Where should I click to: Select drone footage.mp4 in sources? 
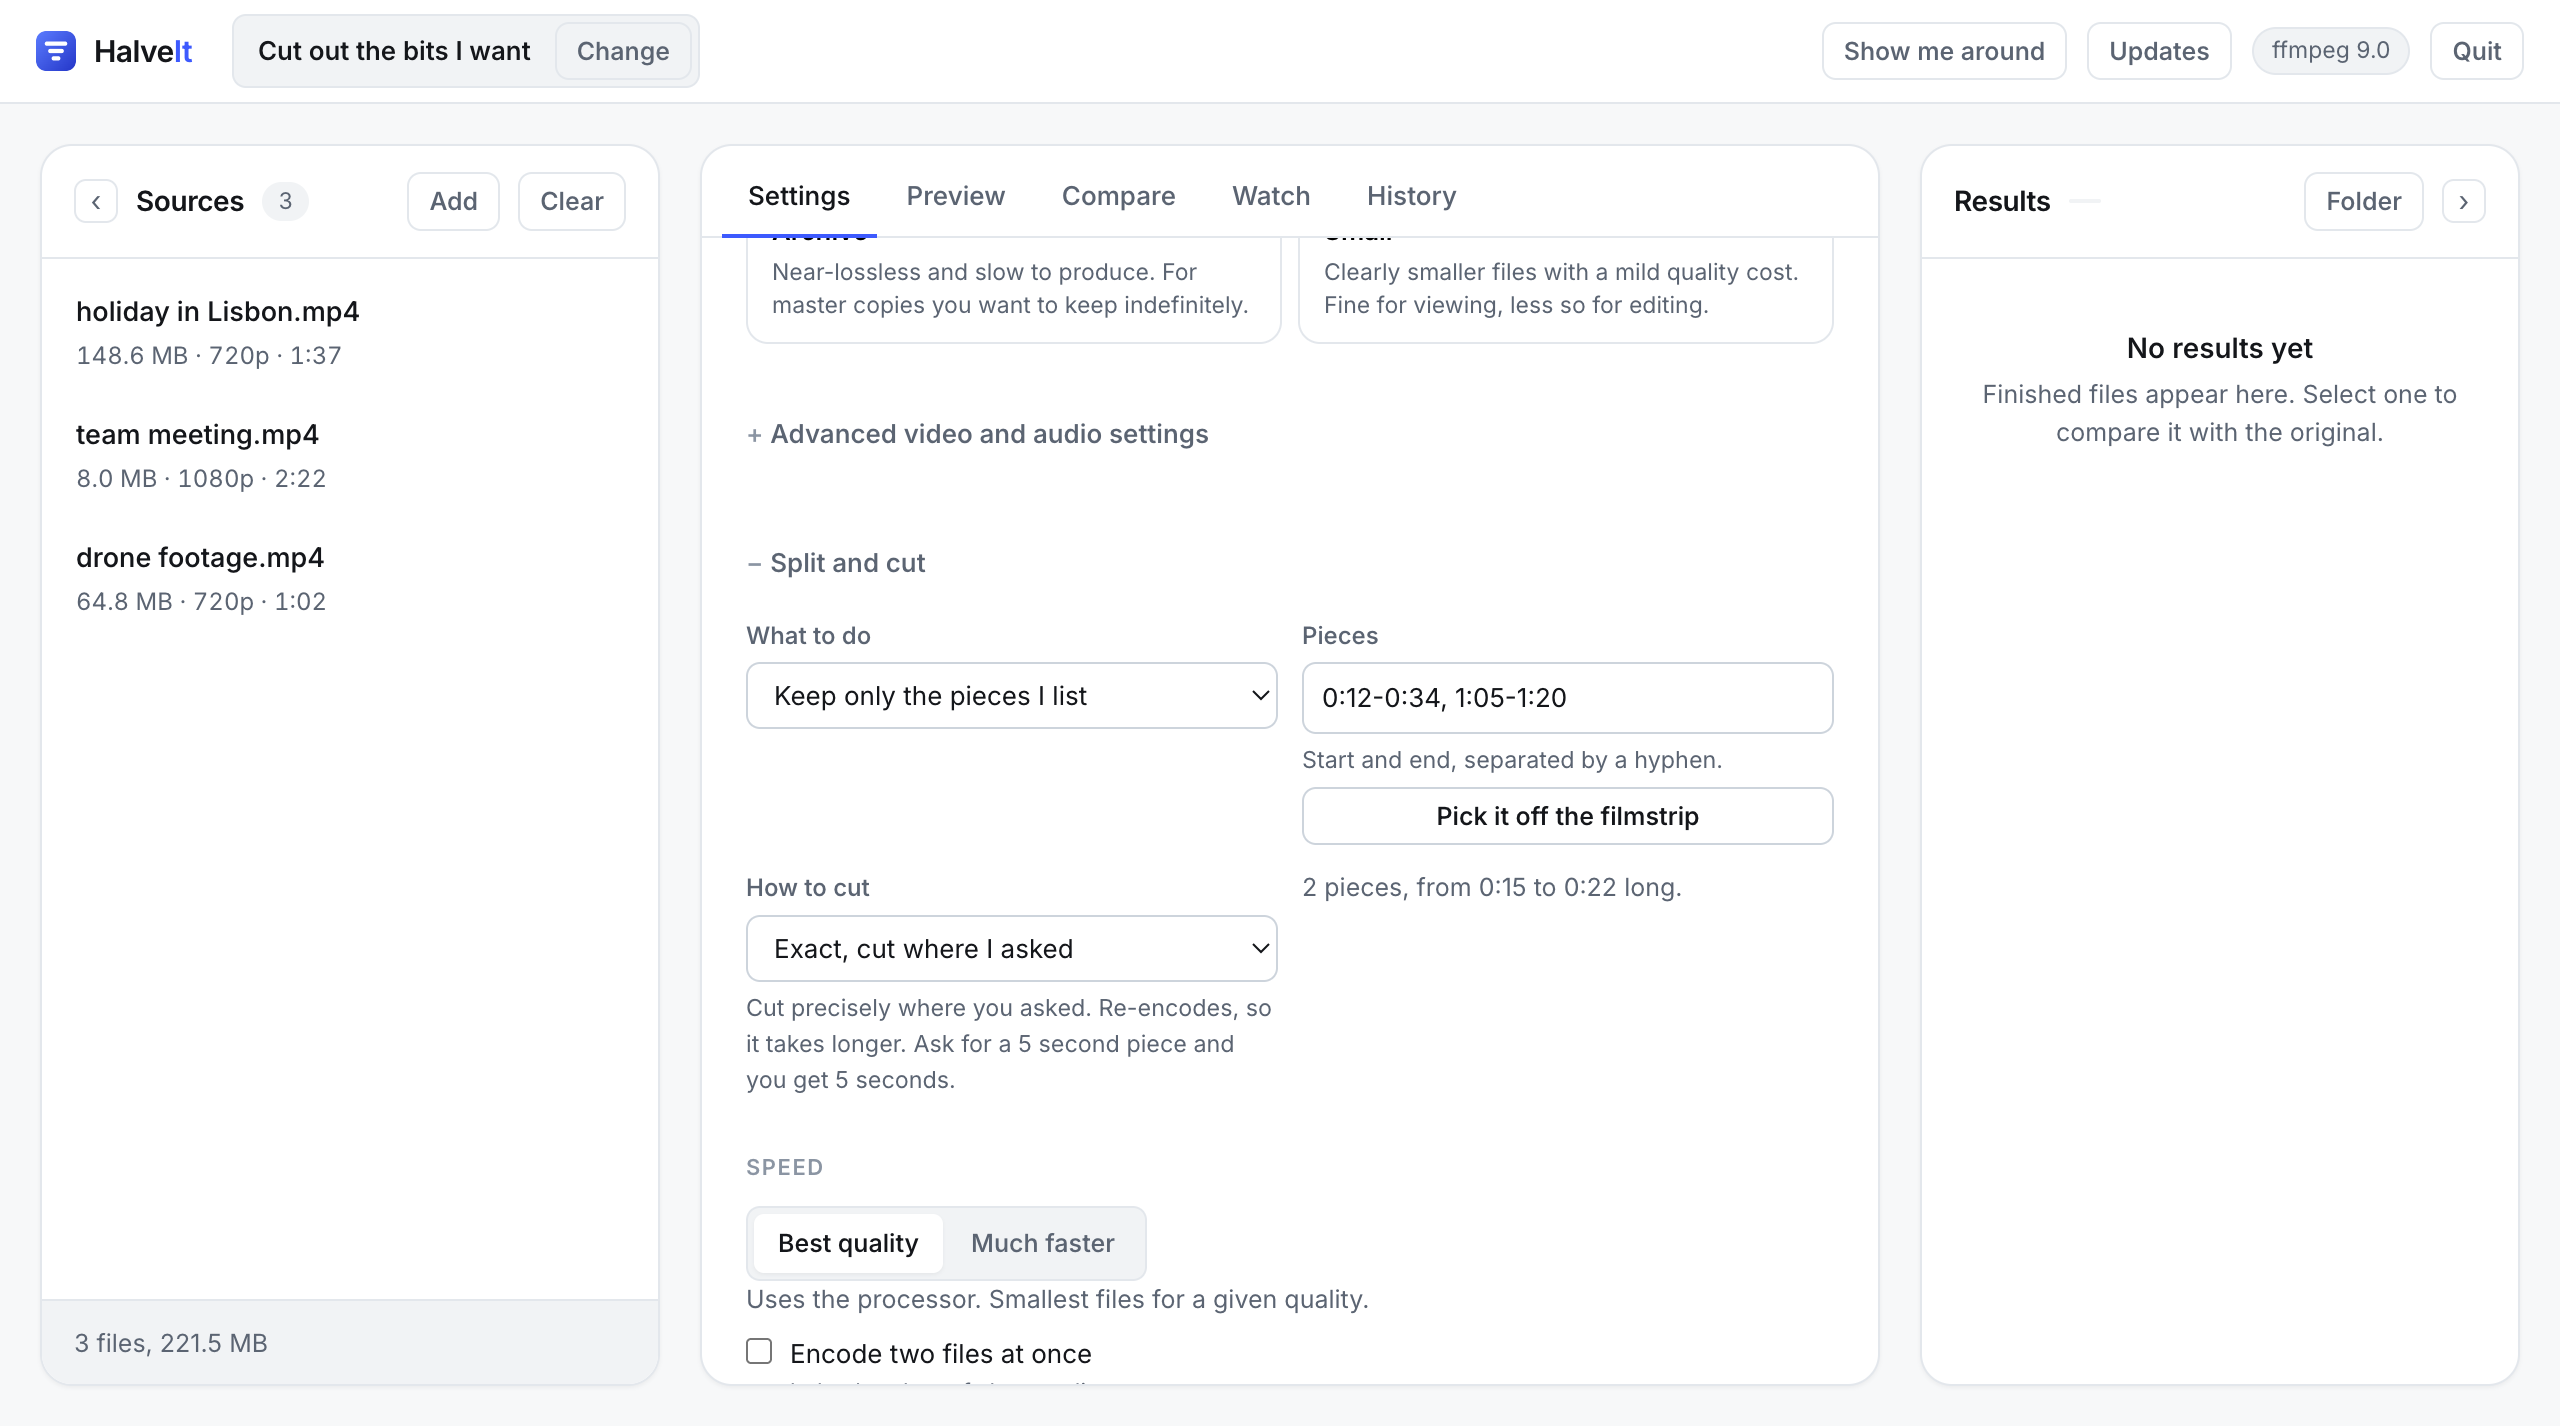tap(350, 578)
